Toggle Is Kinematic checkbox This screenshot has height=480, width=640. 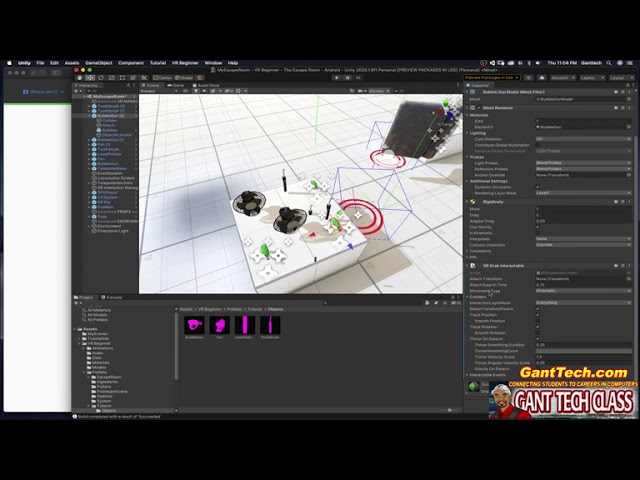(538, 233)
